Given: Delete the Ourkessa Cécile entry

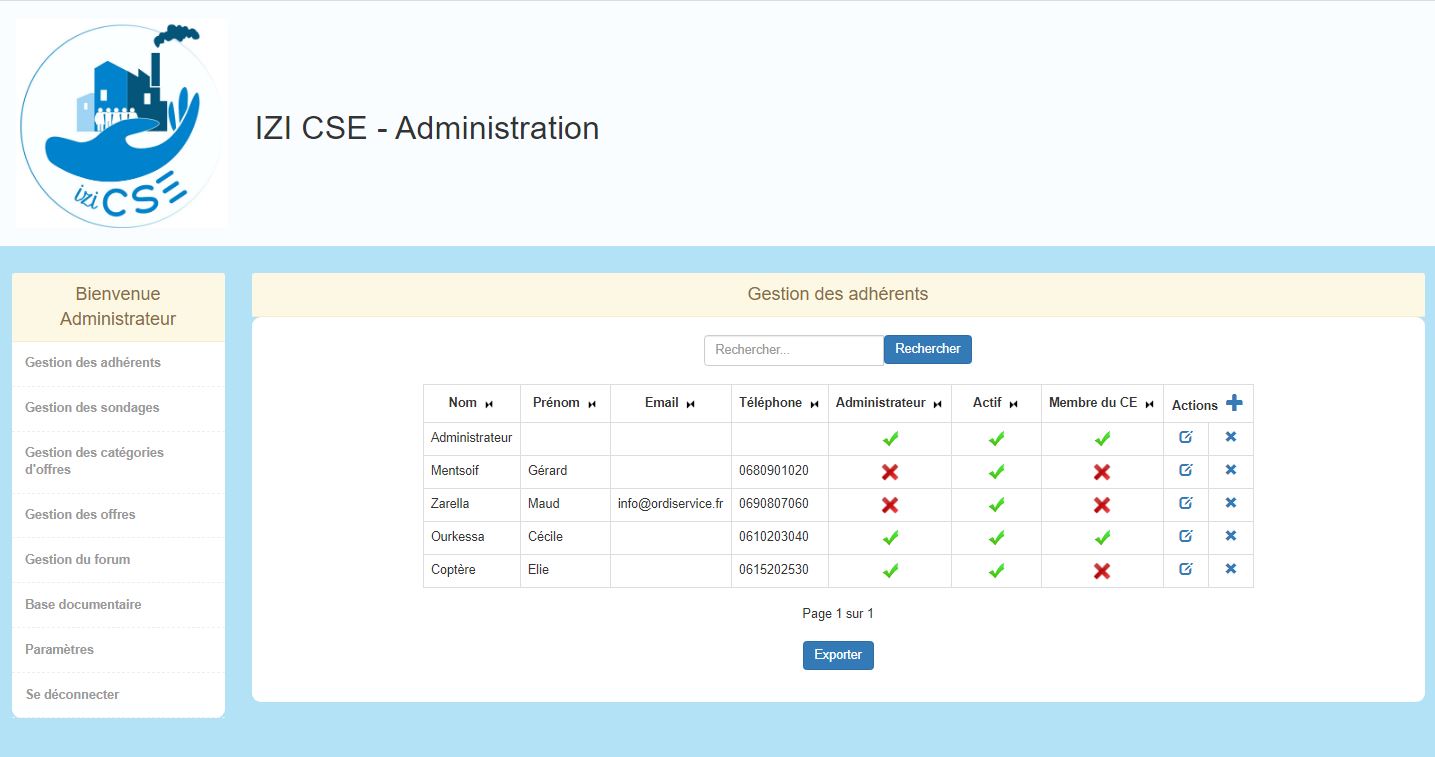Looking at the screenshot, I should pyautogui.click(x=1231, y=536).
